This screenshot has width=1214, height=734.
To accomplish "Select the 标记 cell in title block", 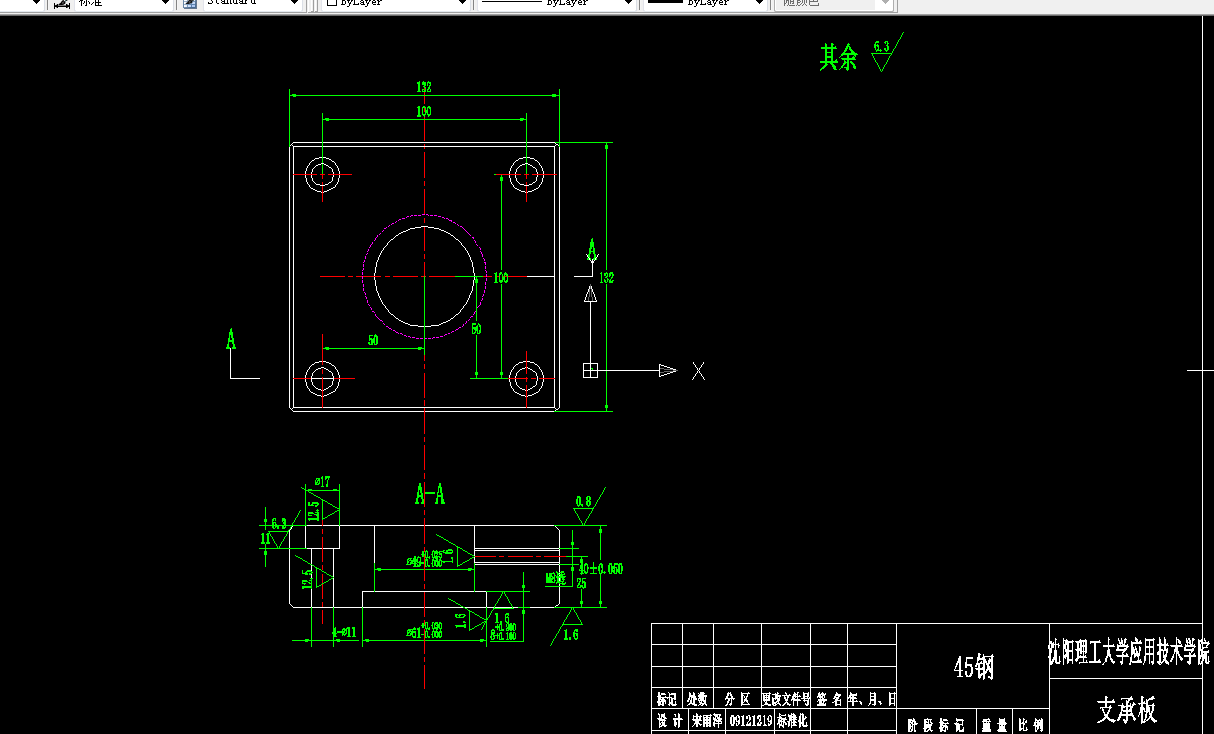I will click(667, 699).
